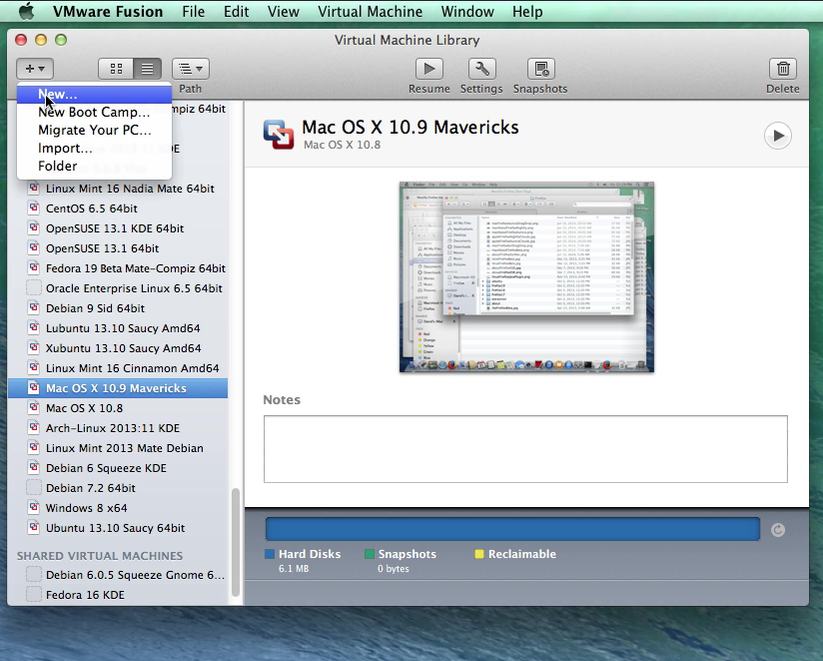Click the icon beside Ubuntu 13.10 Saucy 64bit

[x=34, y=527]
